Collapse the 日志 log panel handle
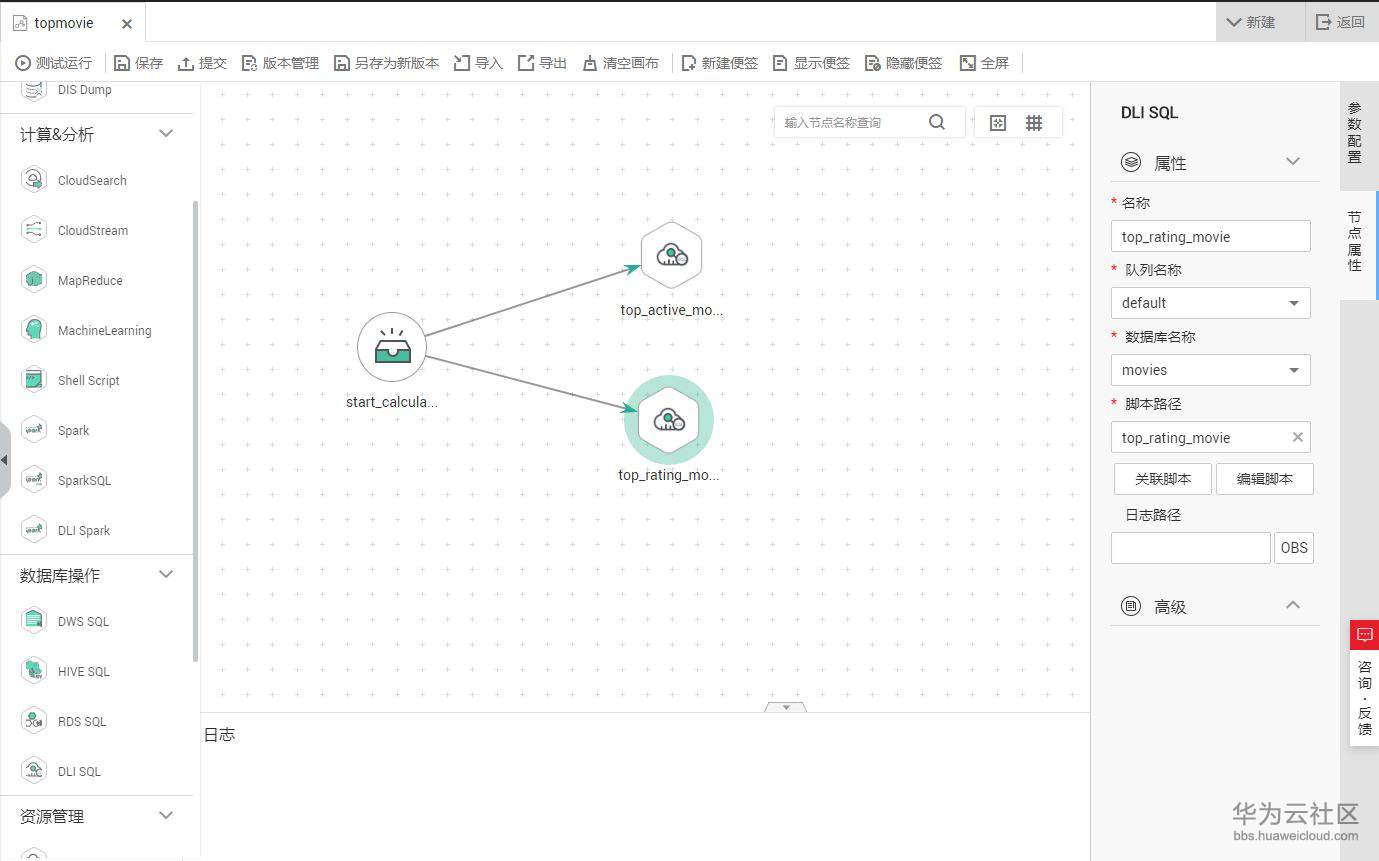Screen dimensions: 1379x861 785,707
